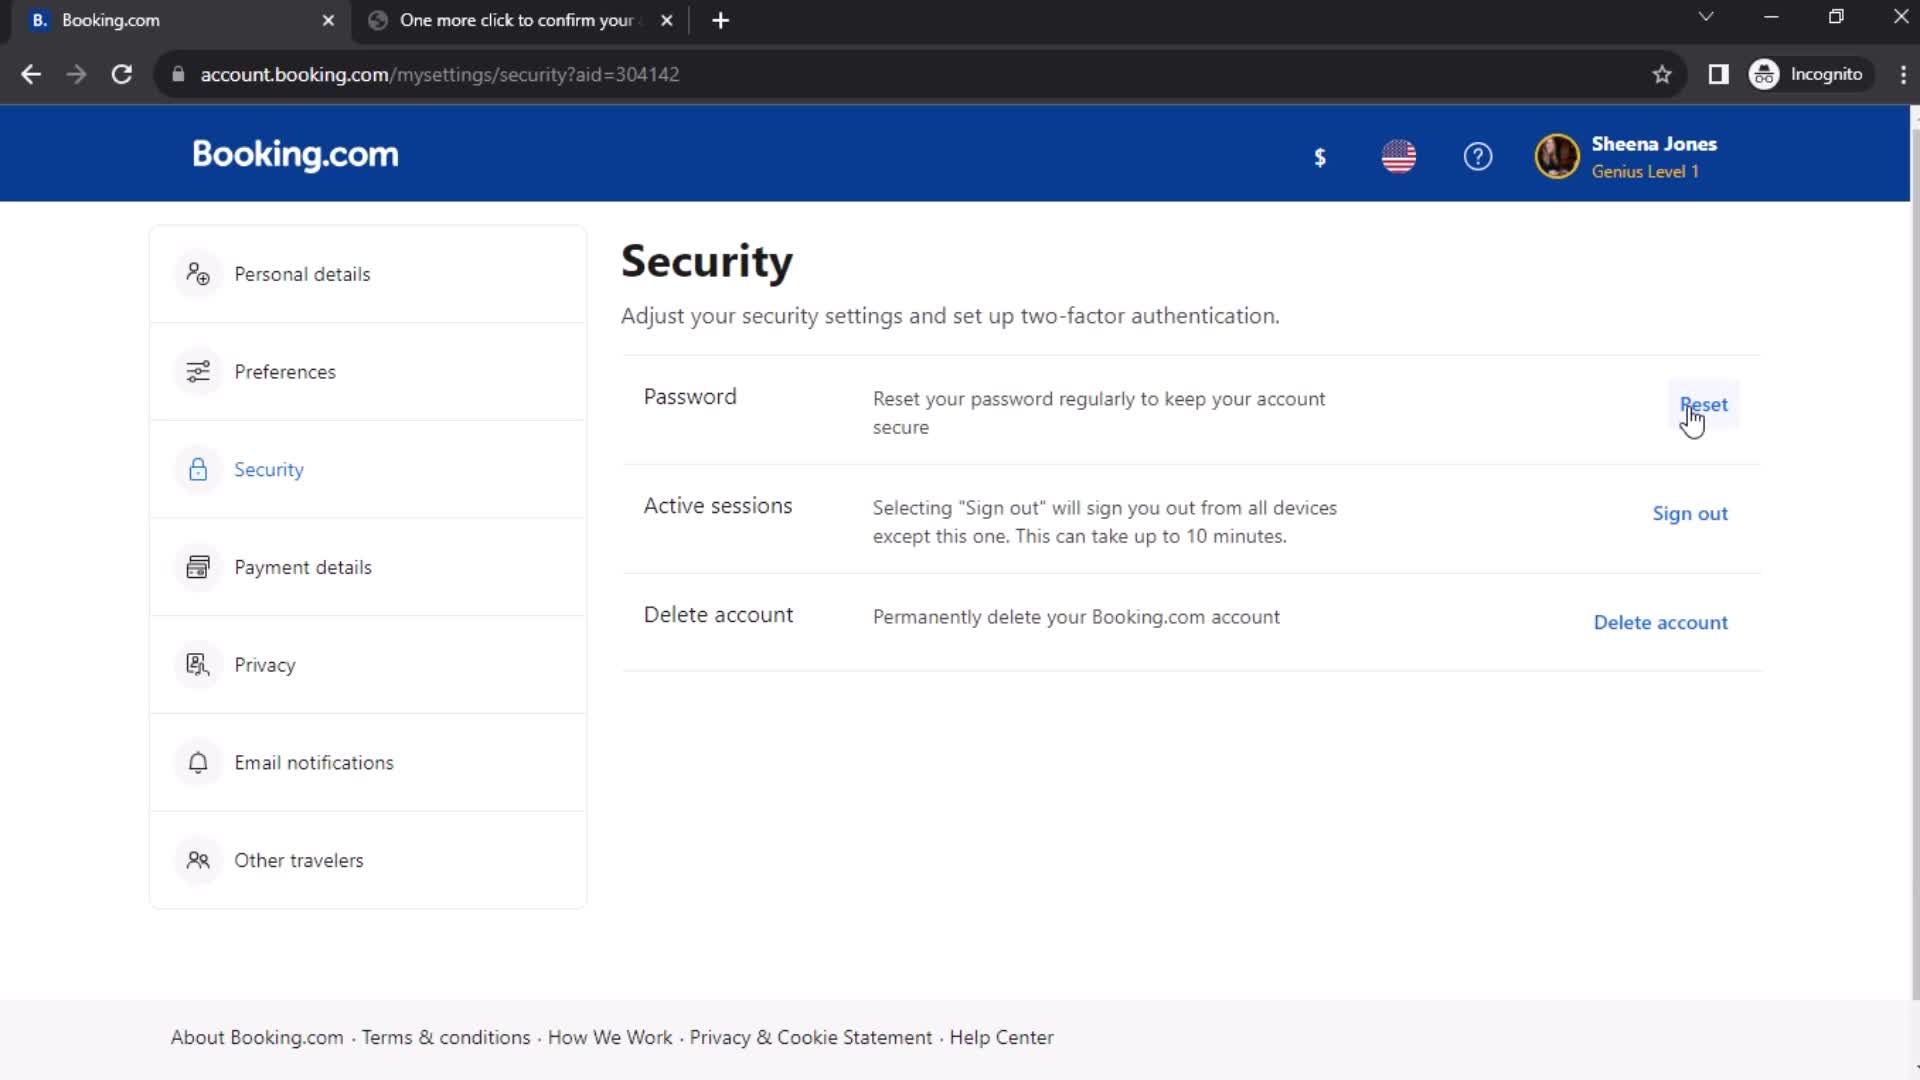Click the Privacy & Cookie Statement link
Image resolution: width=1920 pixels, height=1080 pixels.
810,1036
